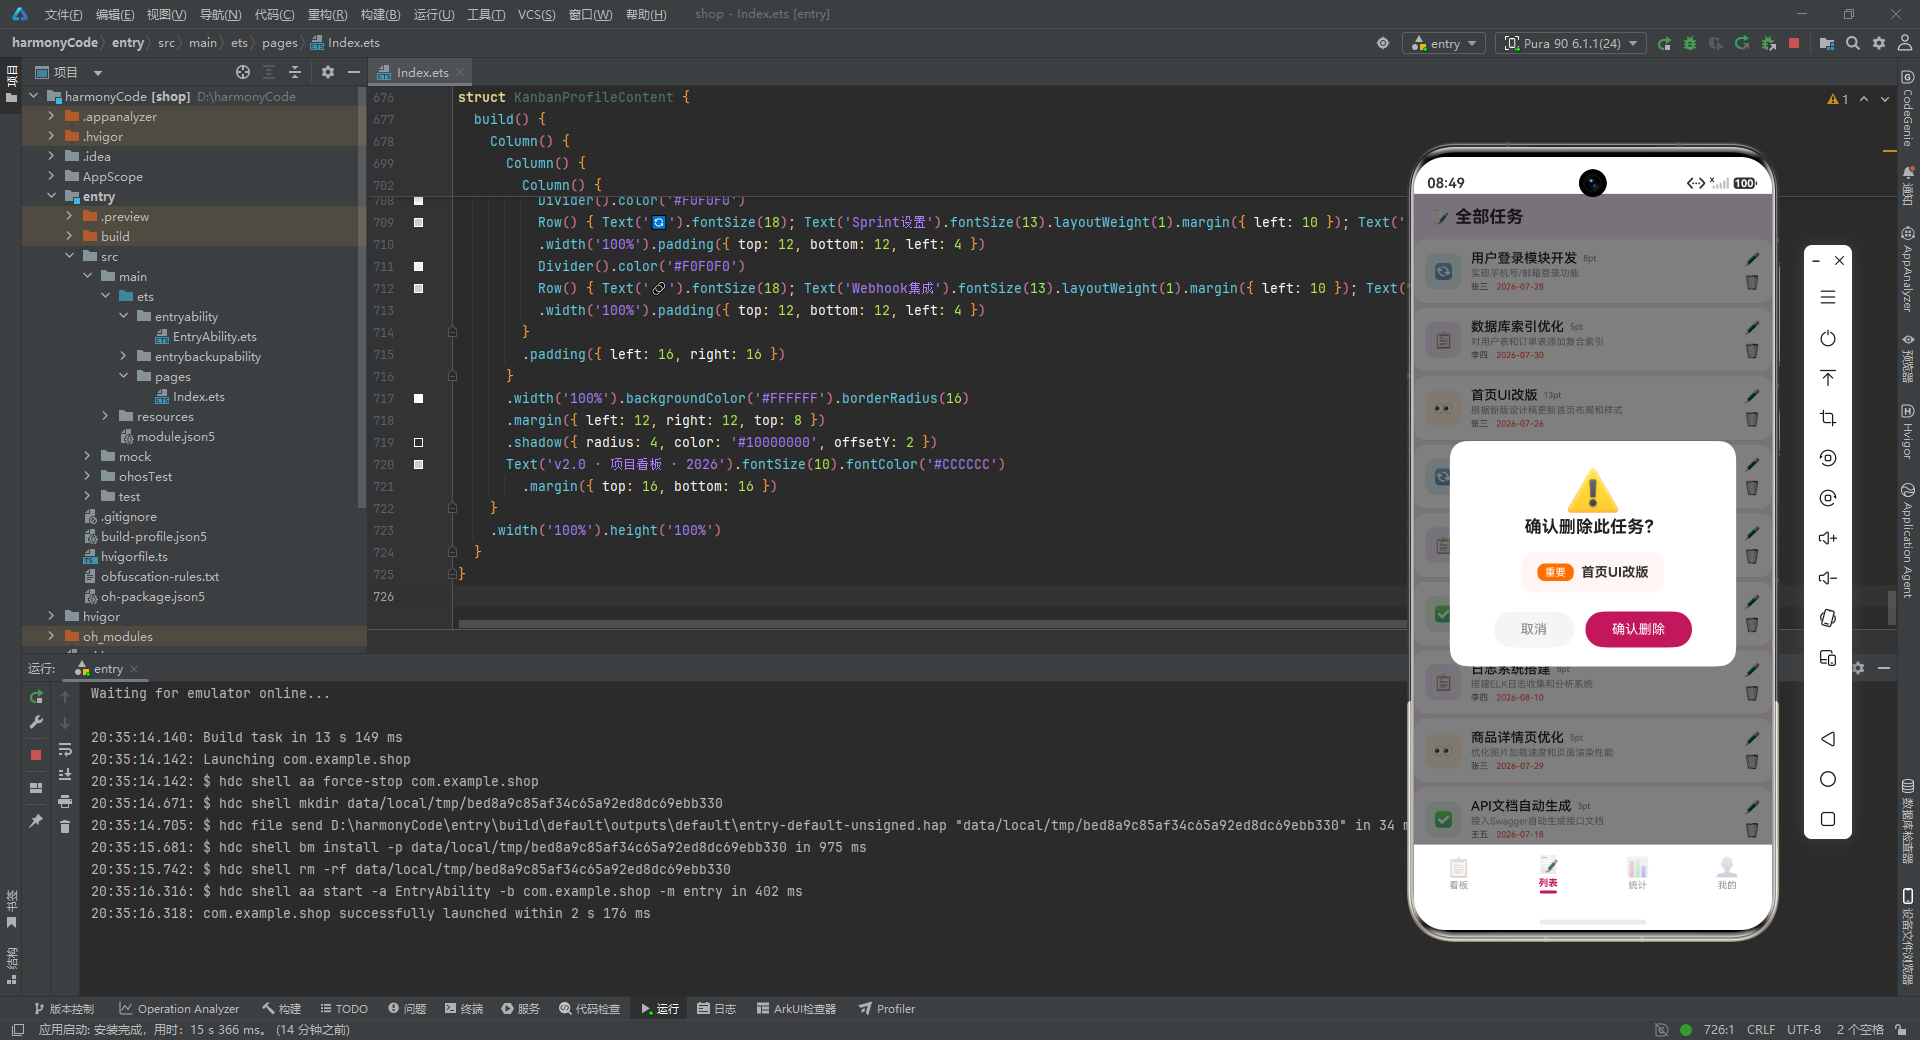Open the entry run configuration dropdown
Viewport: 1920px width, 1040px height.
pos(1444,43)
